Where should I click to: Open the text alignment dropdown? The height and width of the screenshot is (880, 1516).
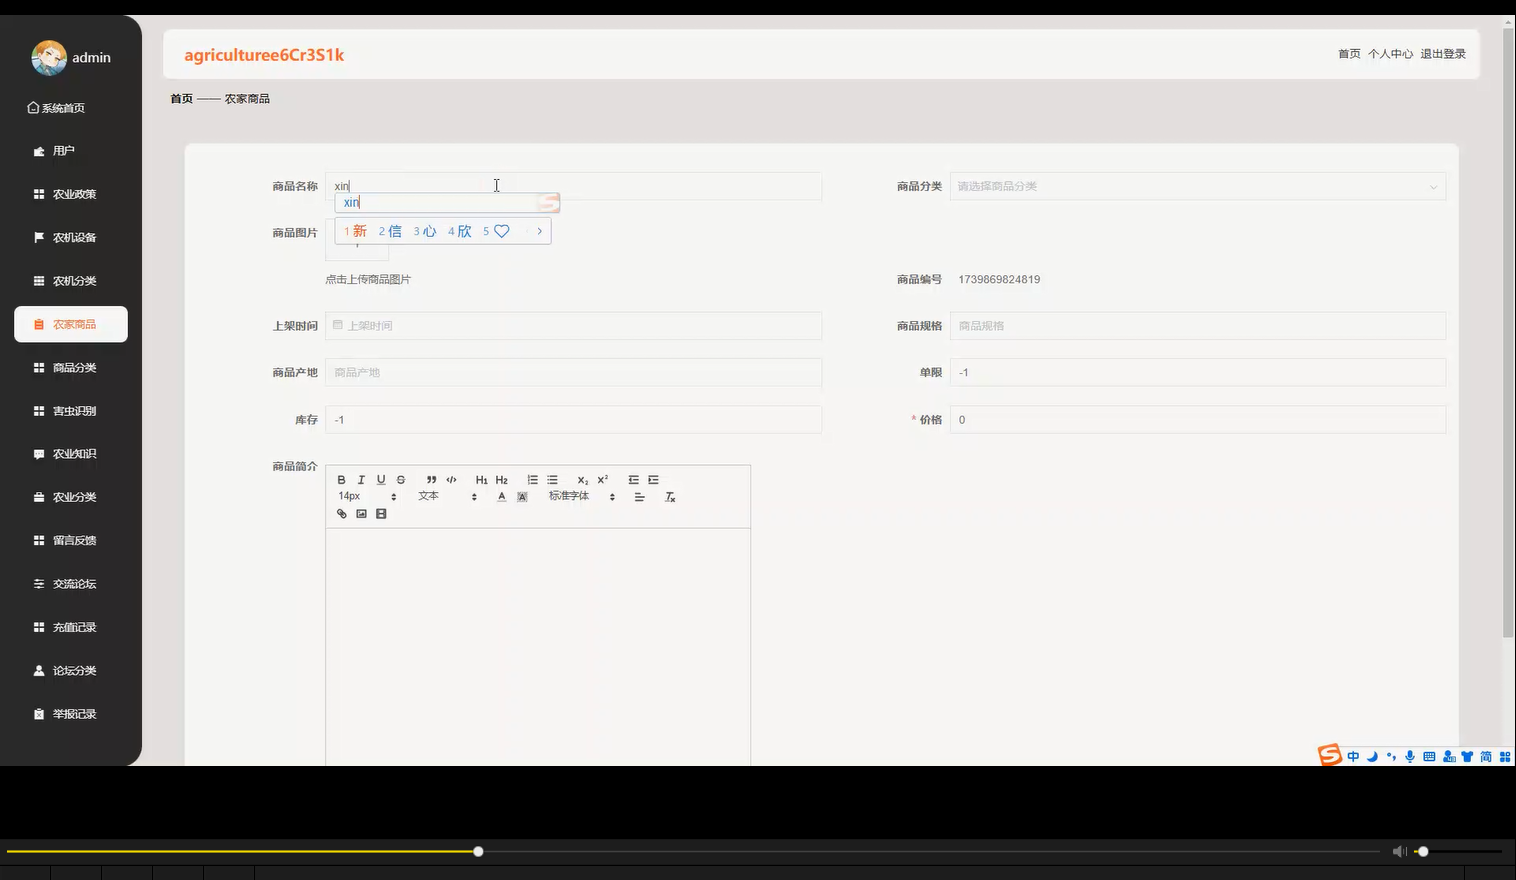click(639, 497)
